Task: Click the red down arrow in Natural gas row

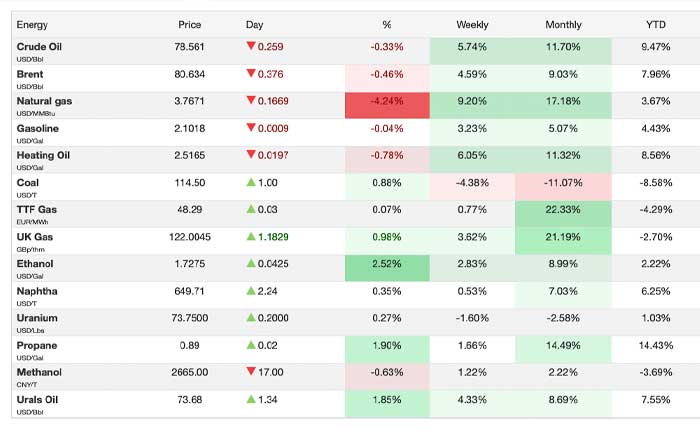Action: pyautogui.click(x=250, y=101)
